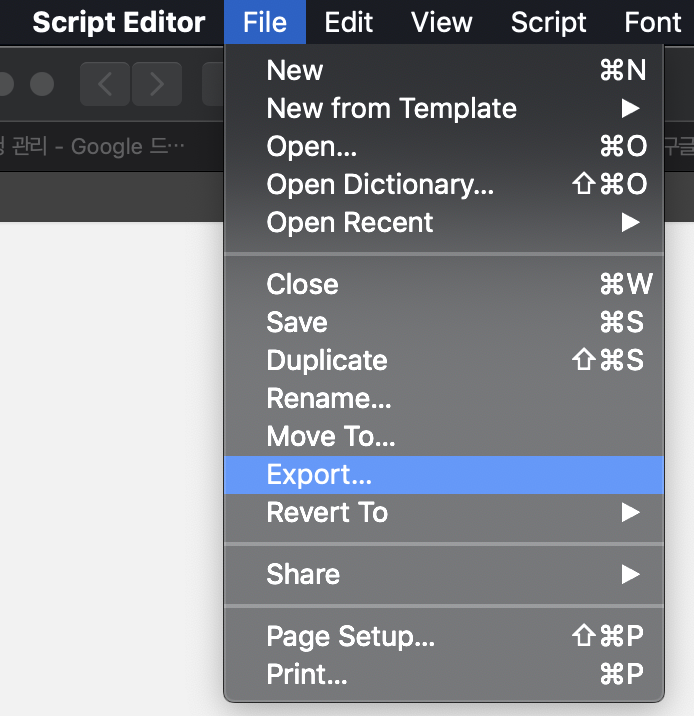The width and height of the screenshot is (694, 716).
Task: Expand the Open Recent submenu
Action: click(x=350, y=222)
